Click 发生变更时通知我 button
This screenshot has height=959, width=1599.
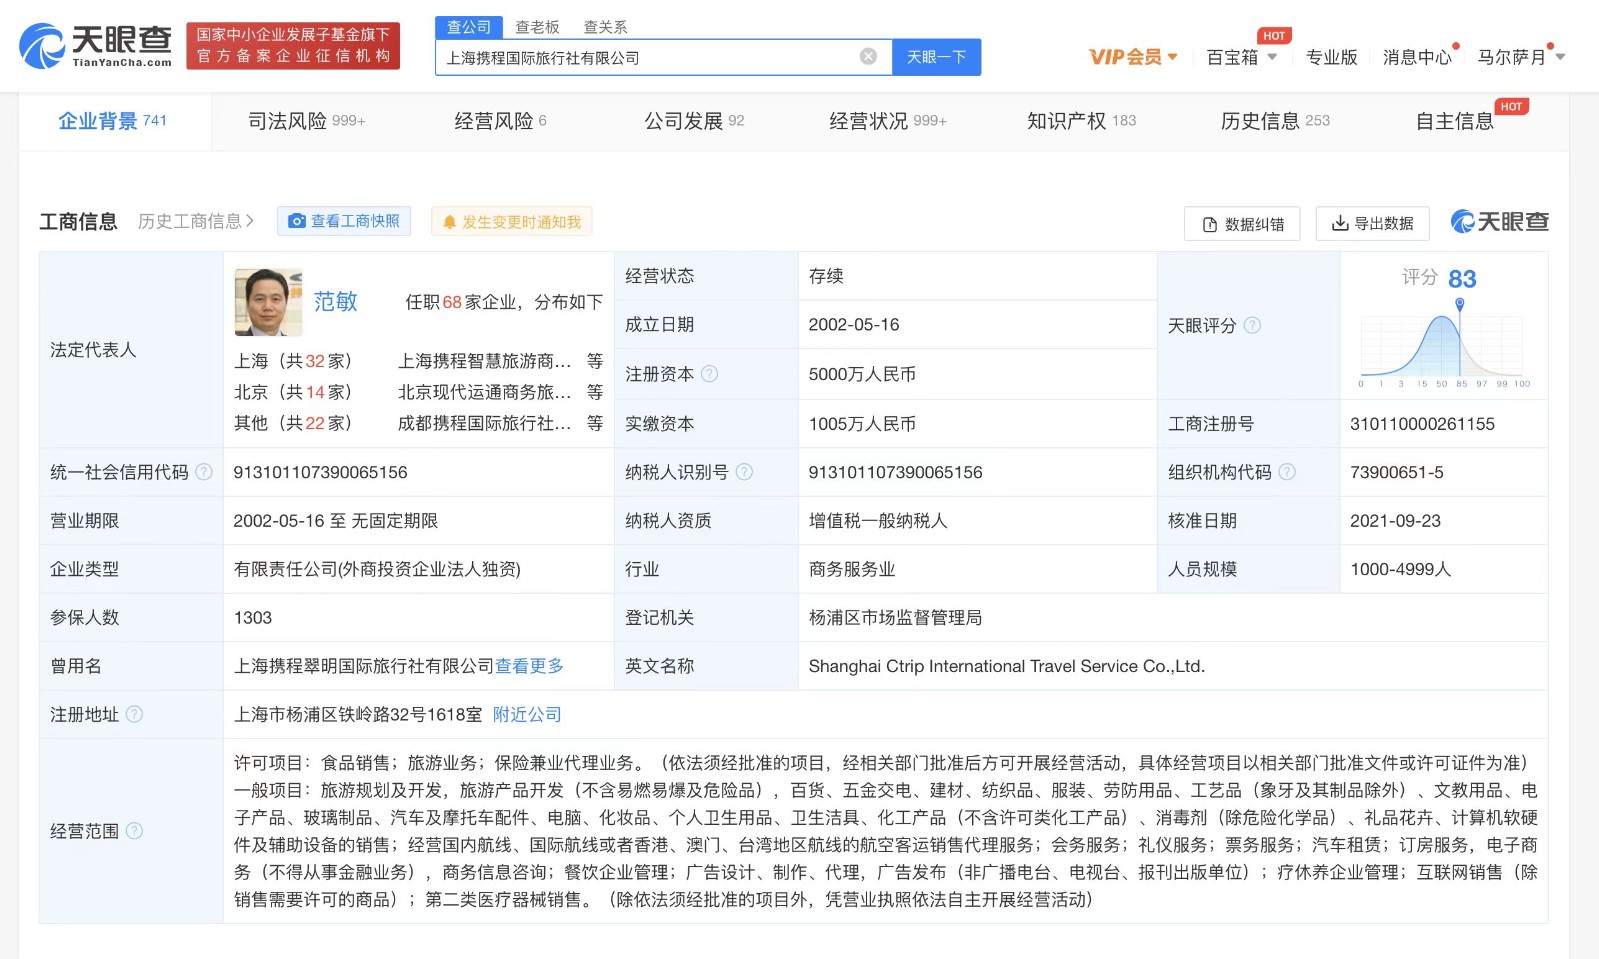point(512,221)
